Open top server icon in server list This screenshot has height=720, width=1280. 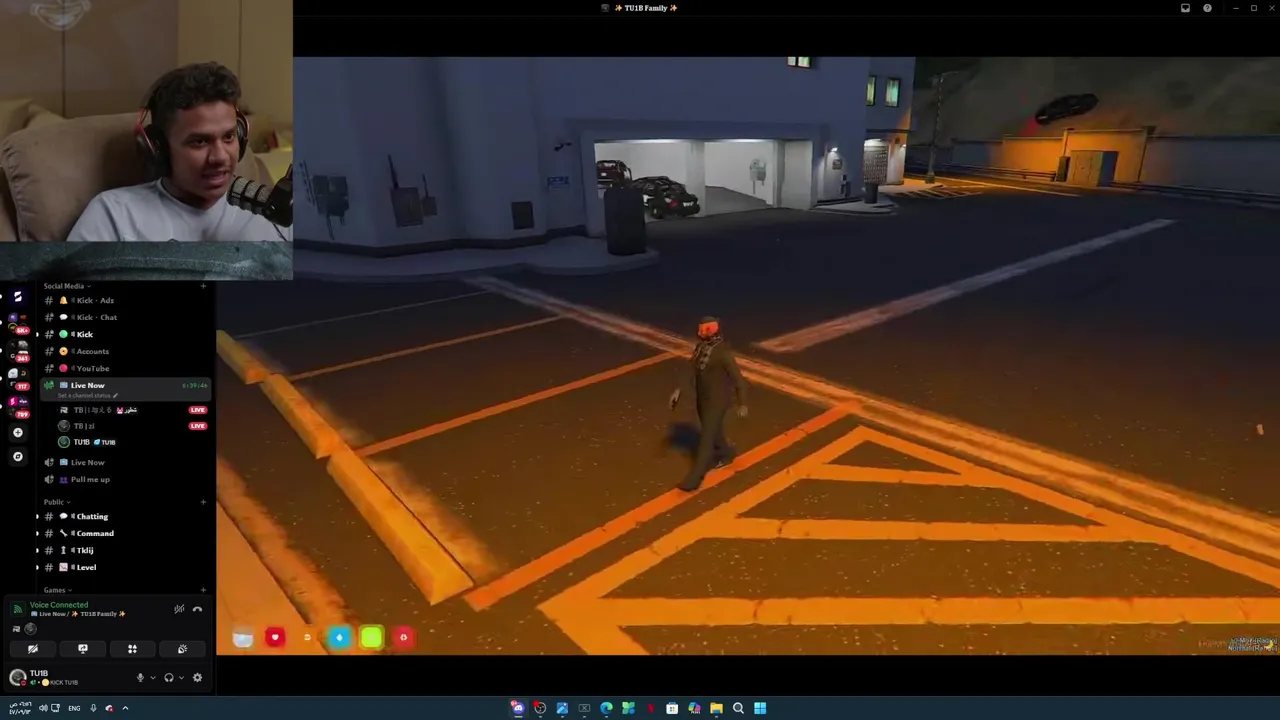17,297
